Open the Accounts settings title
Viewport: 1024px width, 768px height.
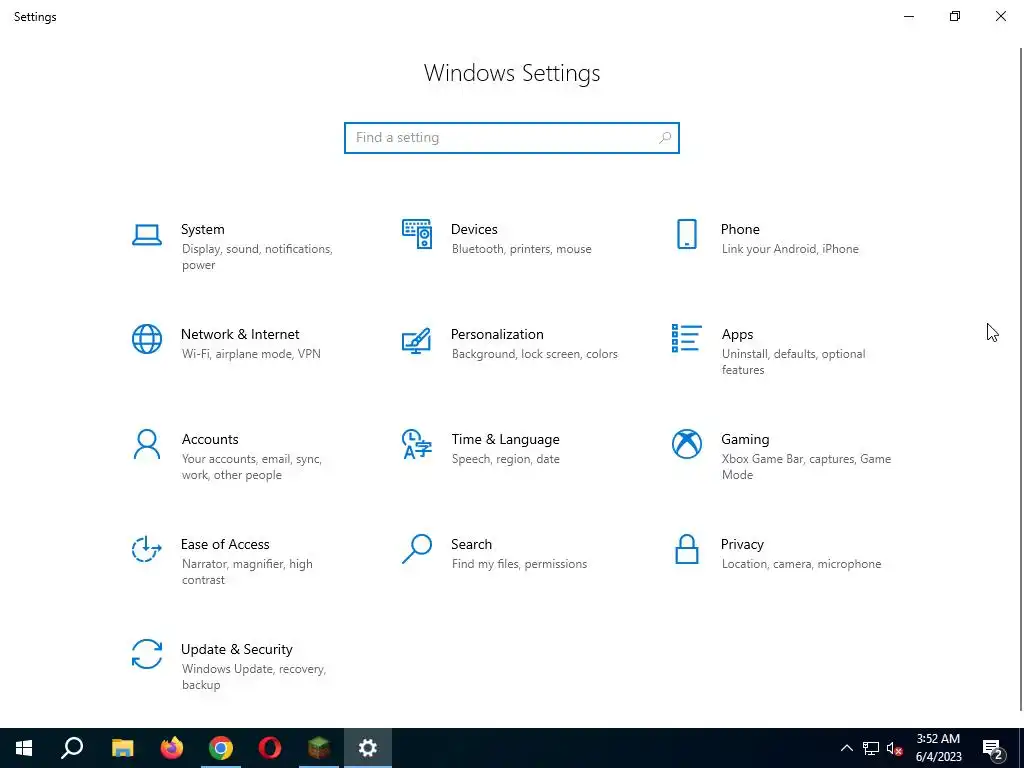tap(210, 440)
